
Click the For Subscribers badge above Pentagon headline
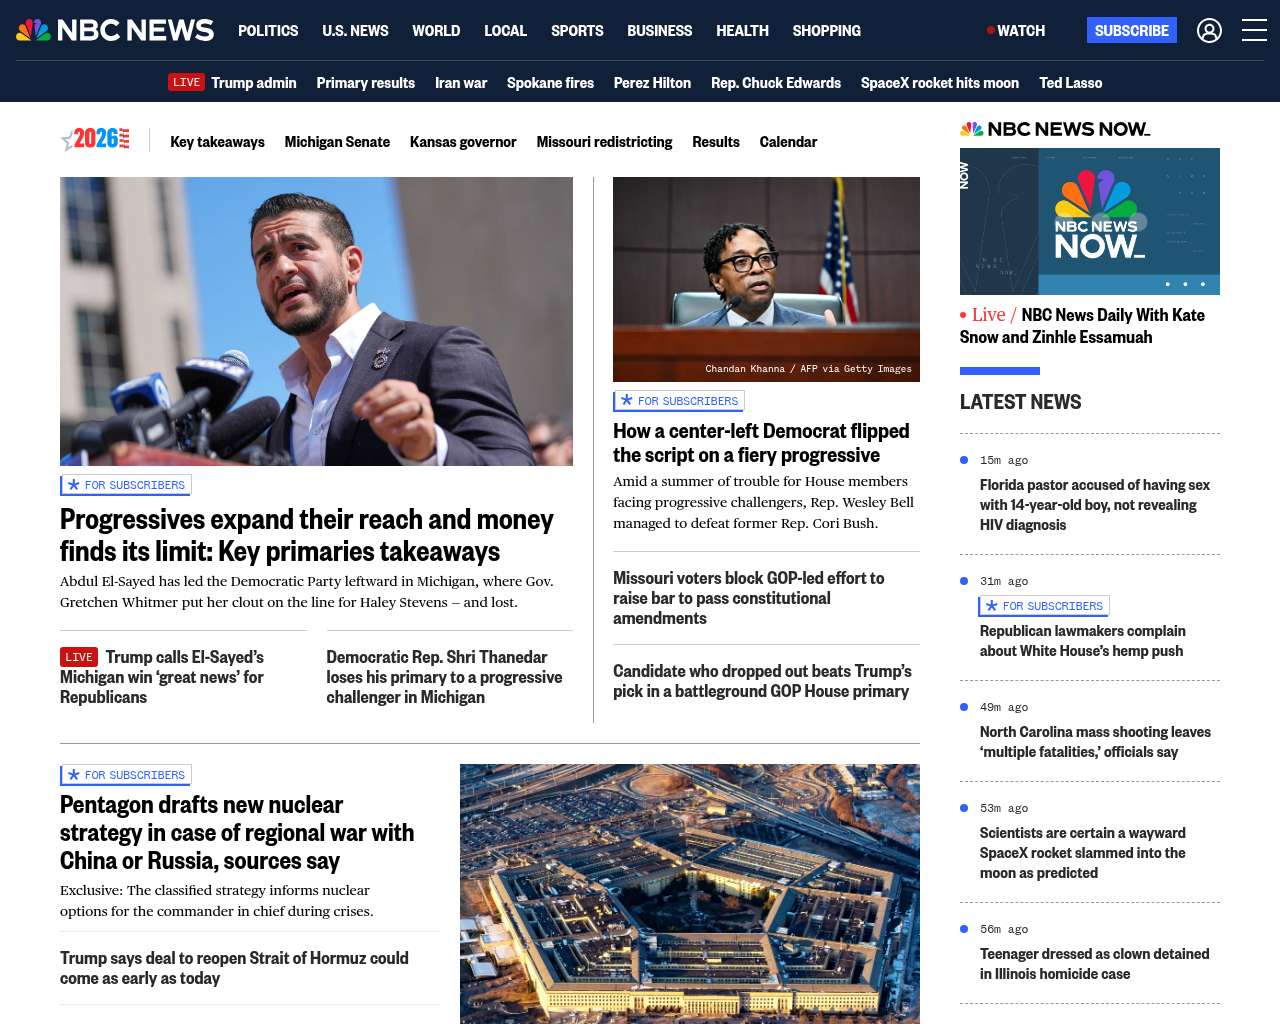coord(126,775)
